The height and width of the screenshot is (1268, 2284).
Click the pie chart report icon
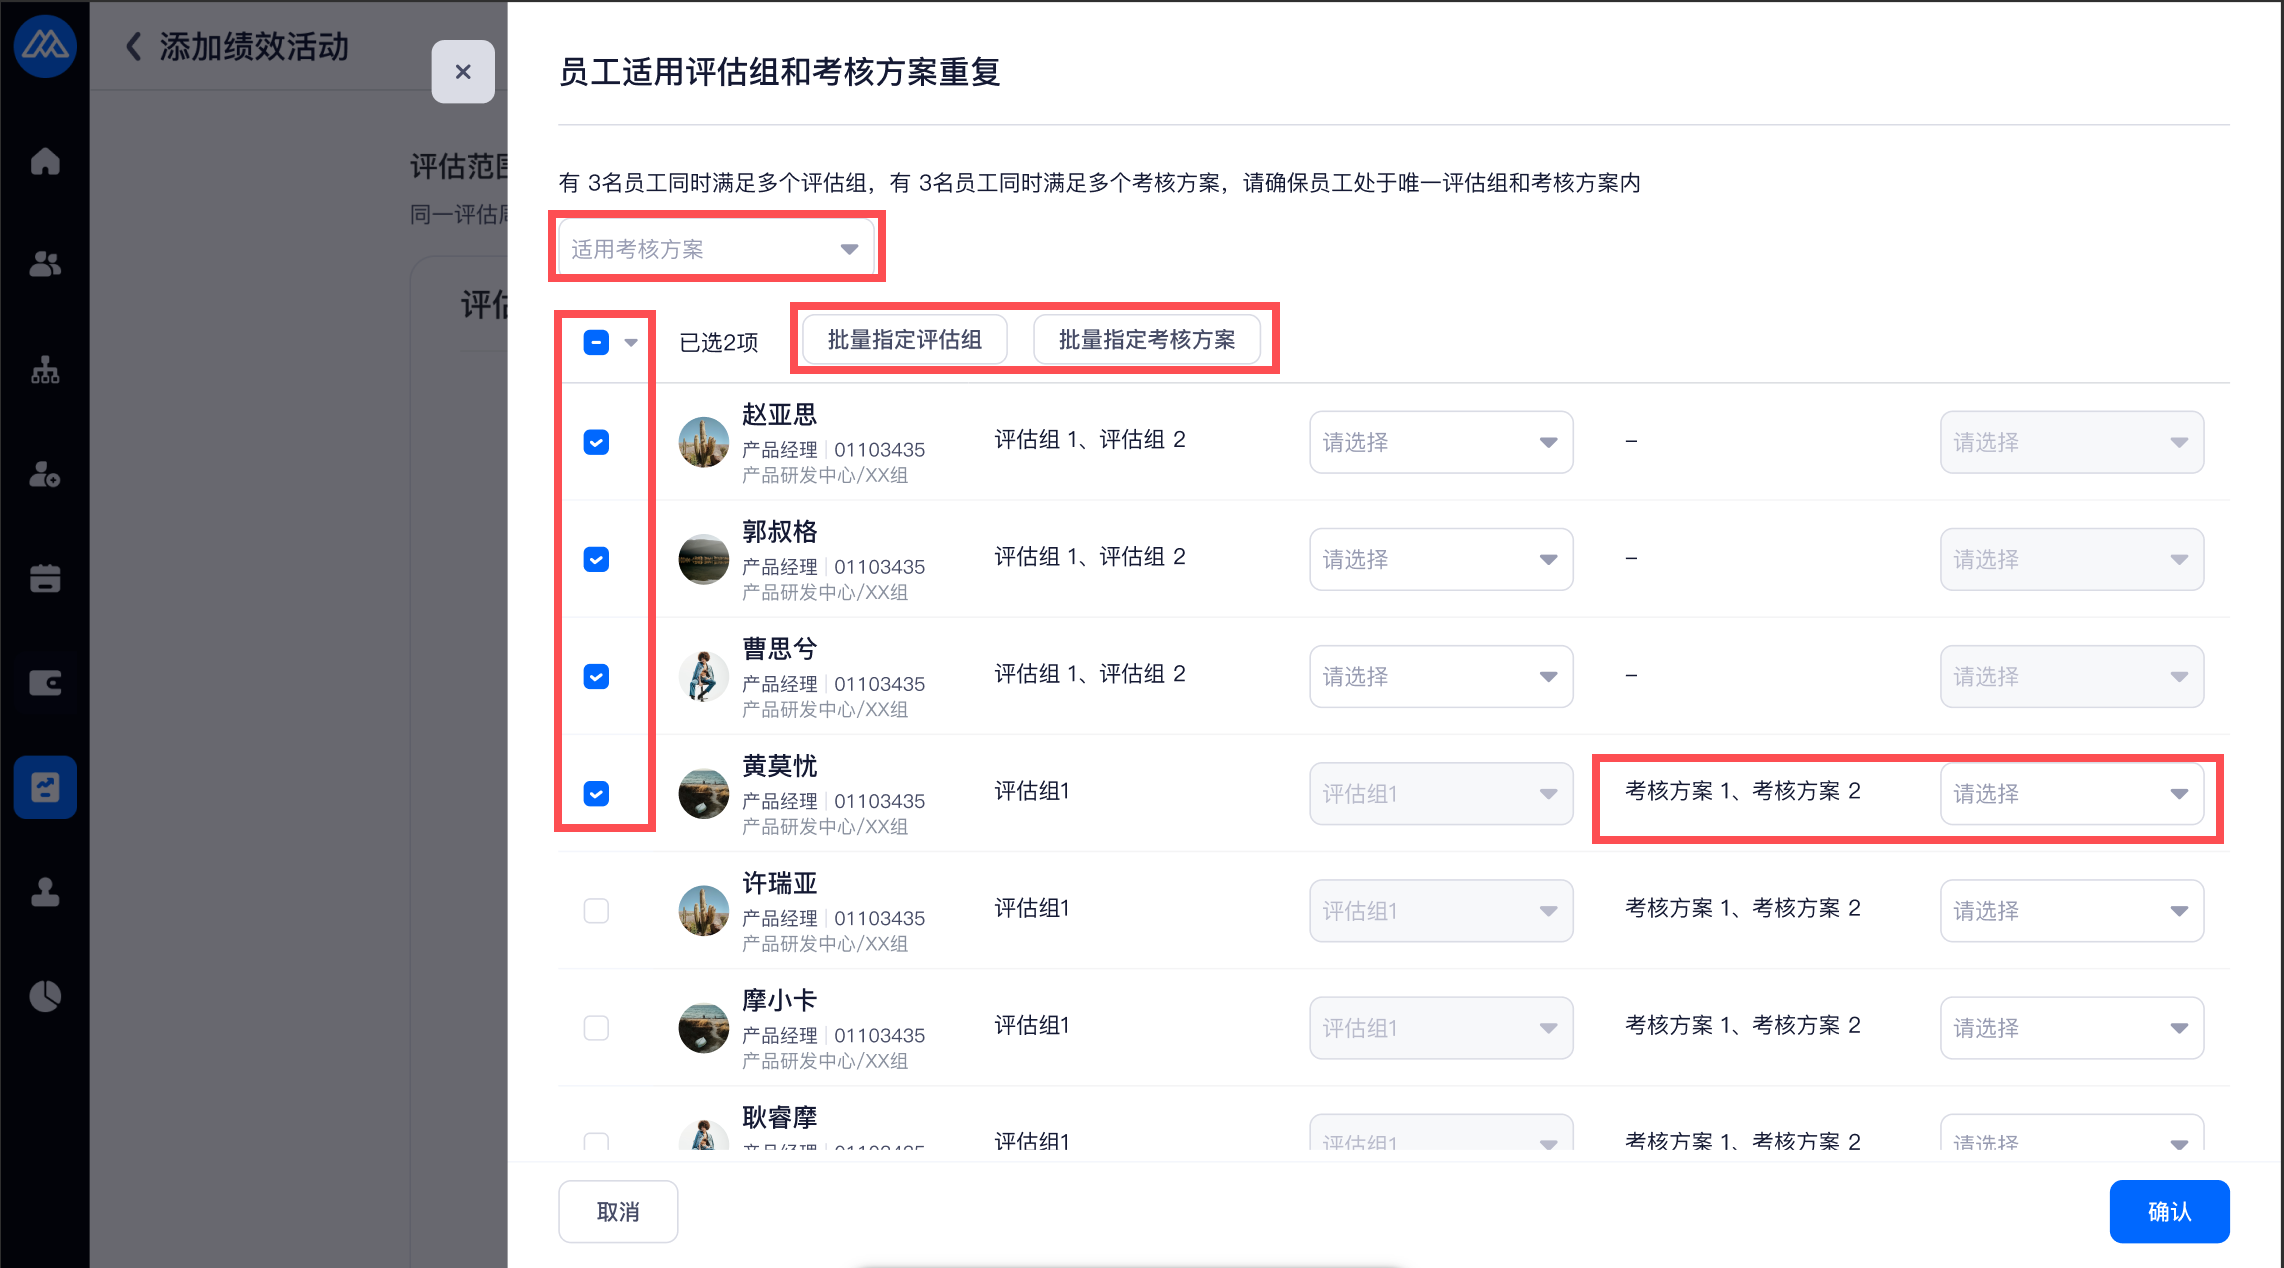pyautogui.click(x=45, y=996)
